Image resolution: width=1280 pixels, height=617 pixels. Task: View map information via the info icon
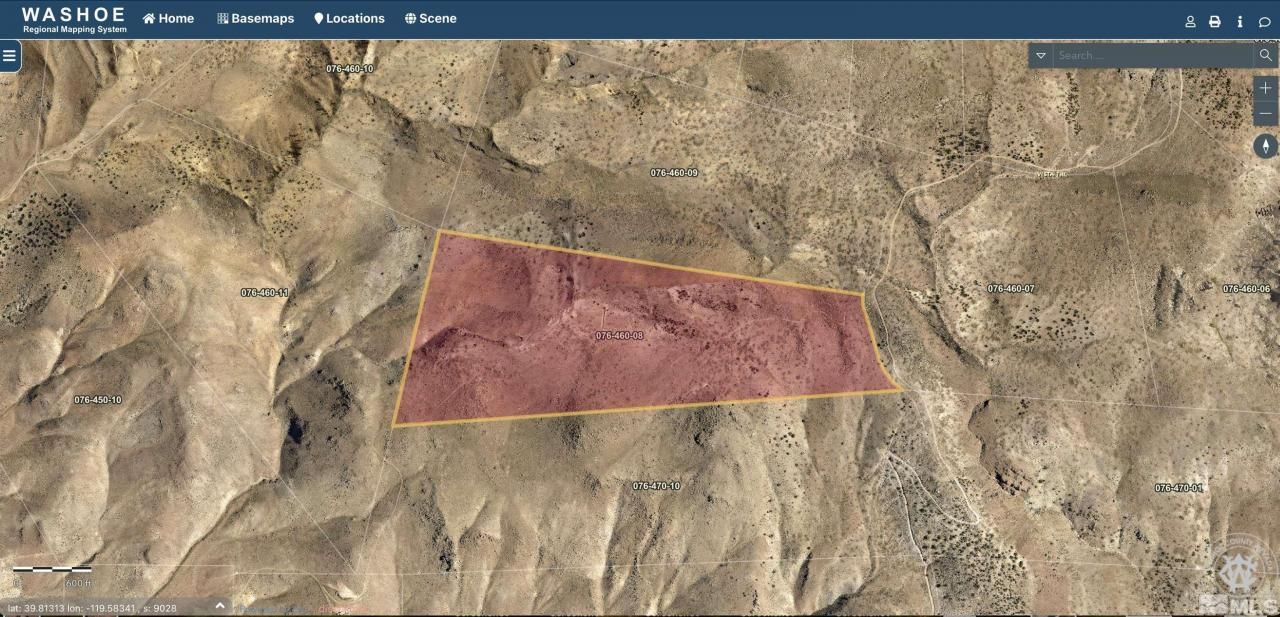pyautogui.click(x=1240, y=20)
